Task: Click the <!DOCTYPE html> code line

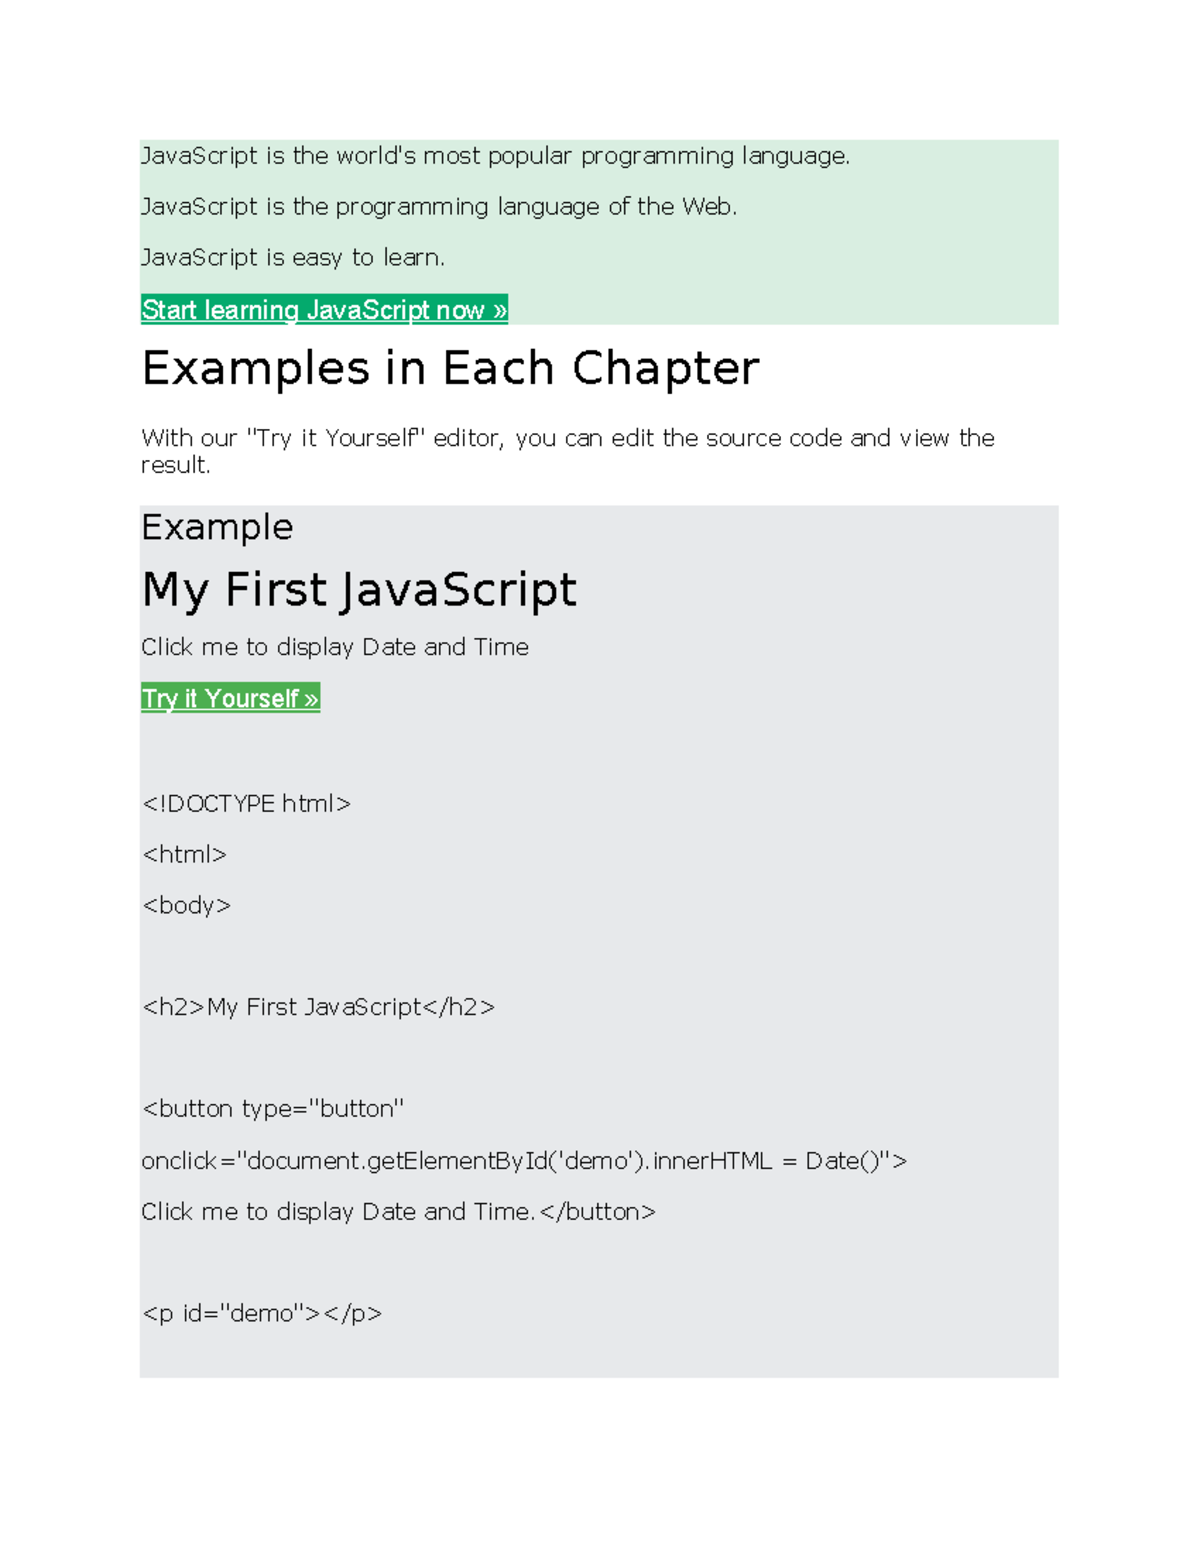Action: click(x=246, y=804)
